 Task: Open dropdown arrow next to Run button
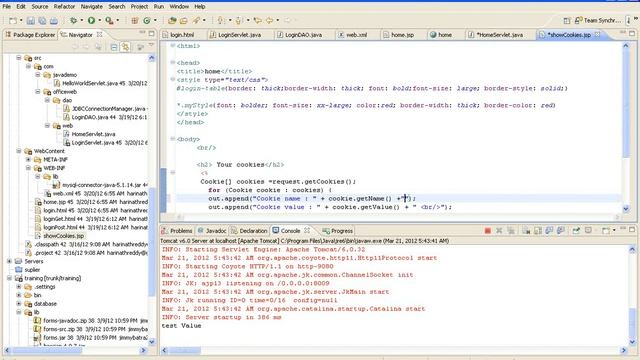tap(99, 20)
